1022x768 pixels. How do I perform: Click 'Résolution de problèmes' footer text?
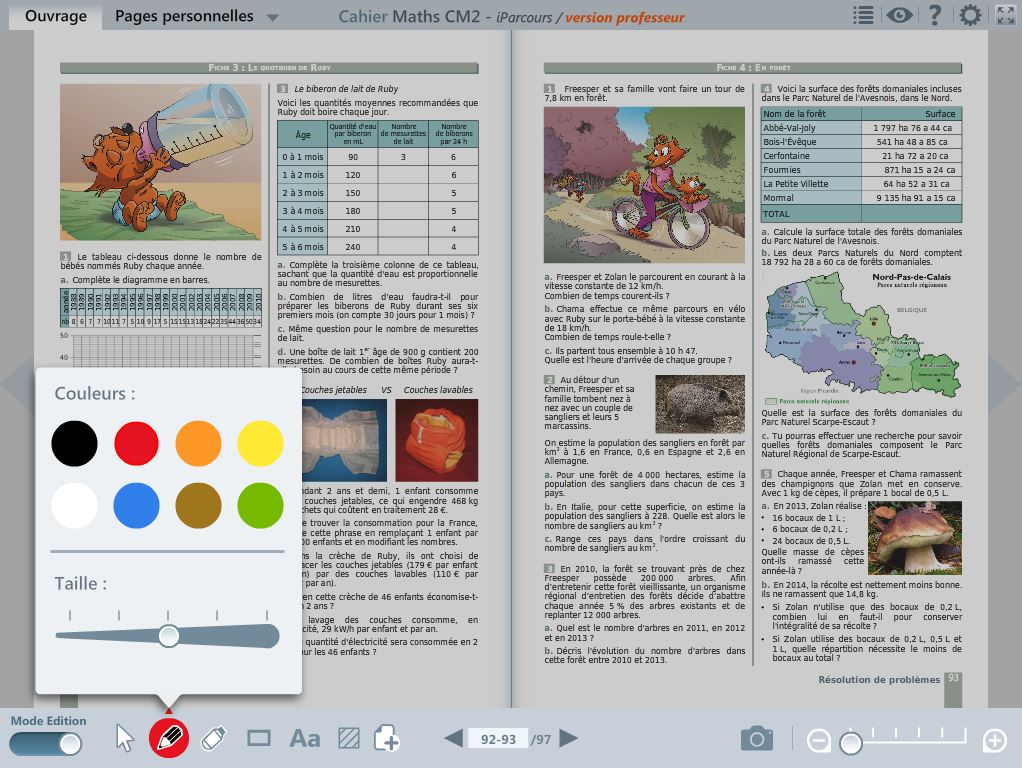pyautogui.click(x=879, y=679)
